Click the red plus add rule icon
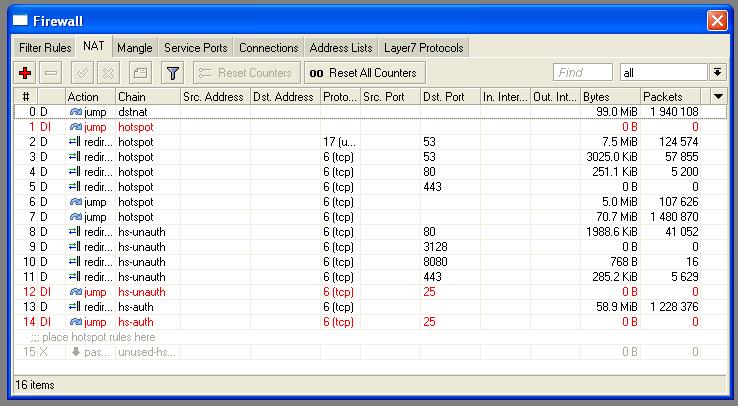Viewport: 738px width, 406px height. pos(25,73)
